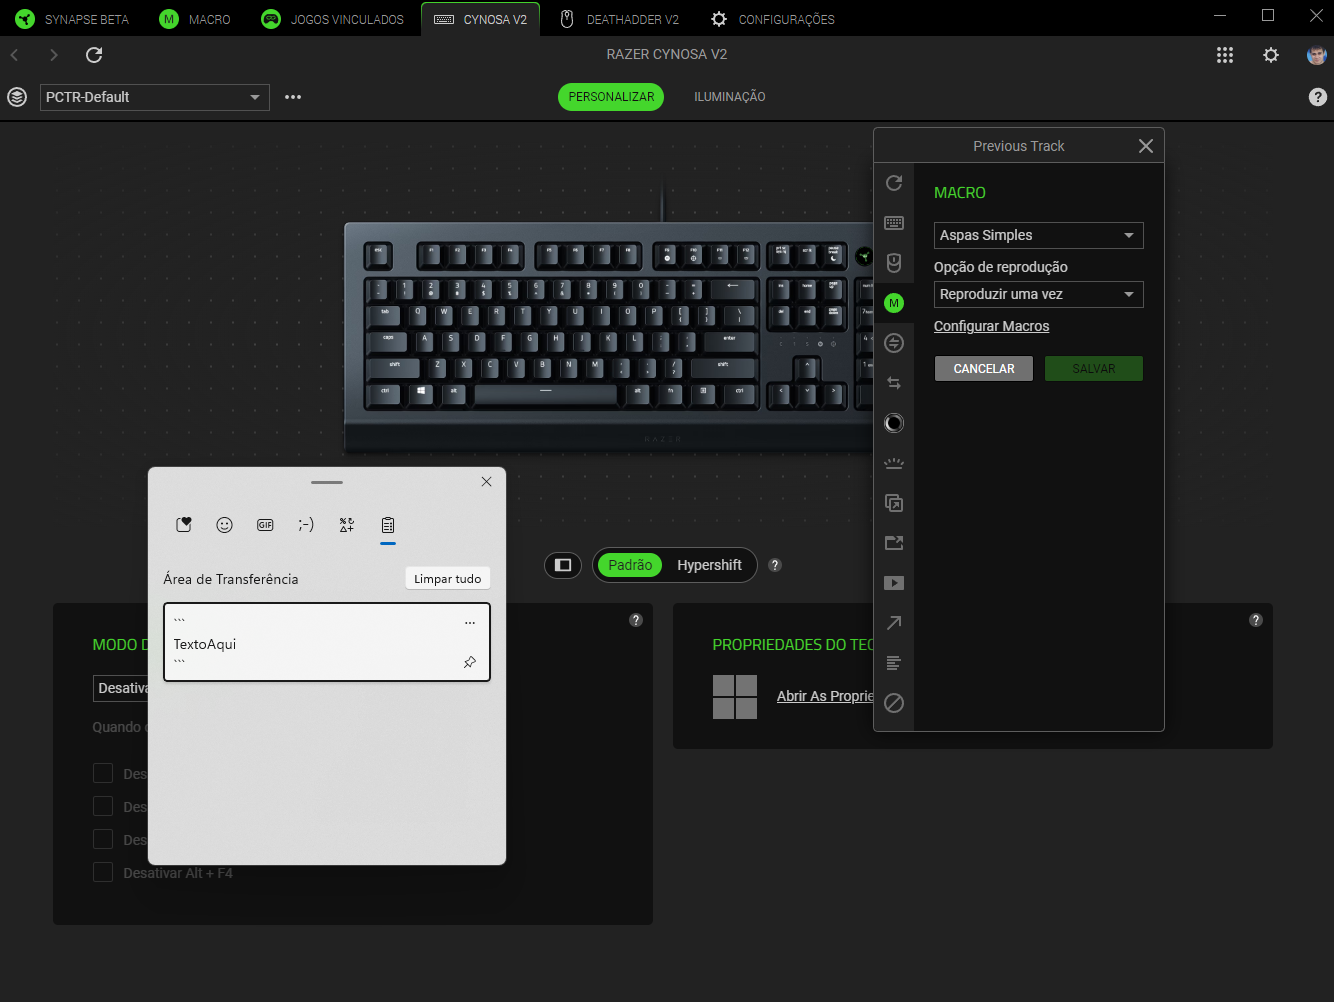Open the Clipboard history tab icon
The image size is (1334, 1002).
pos(388,525)
